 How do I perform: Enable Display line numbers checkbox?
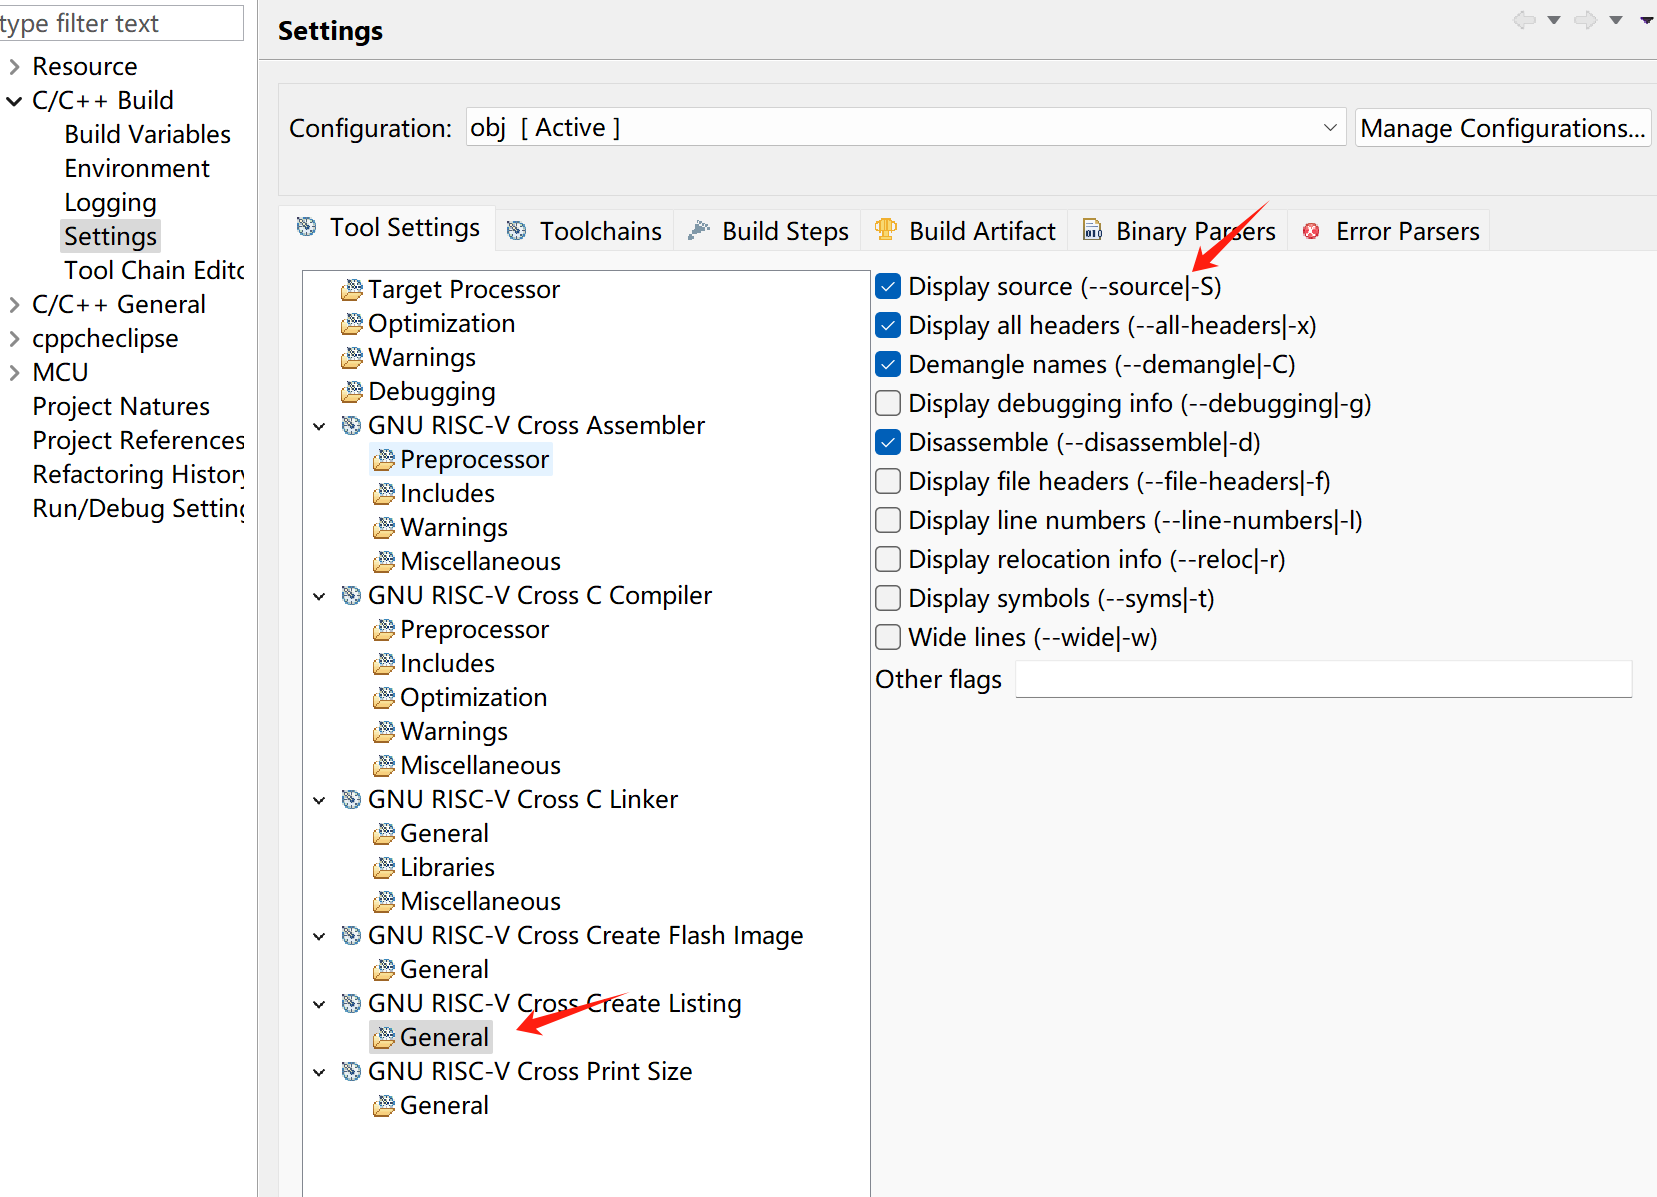point(888,521)
